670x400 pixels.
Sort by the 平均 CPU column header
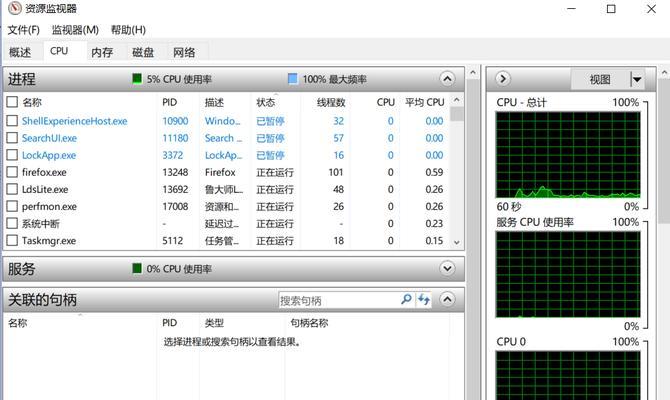coord(425,102)
